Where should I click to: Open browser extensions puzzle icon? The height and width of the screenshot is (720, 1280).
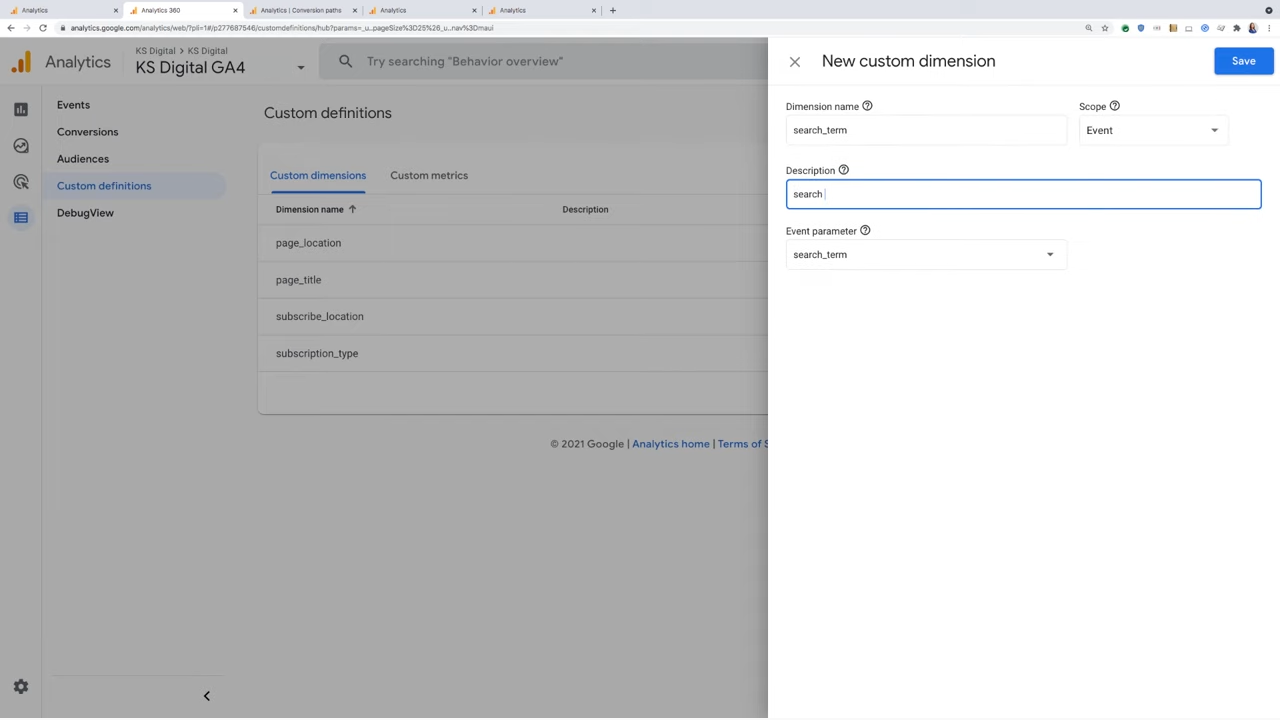[x=1237, y=28]
